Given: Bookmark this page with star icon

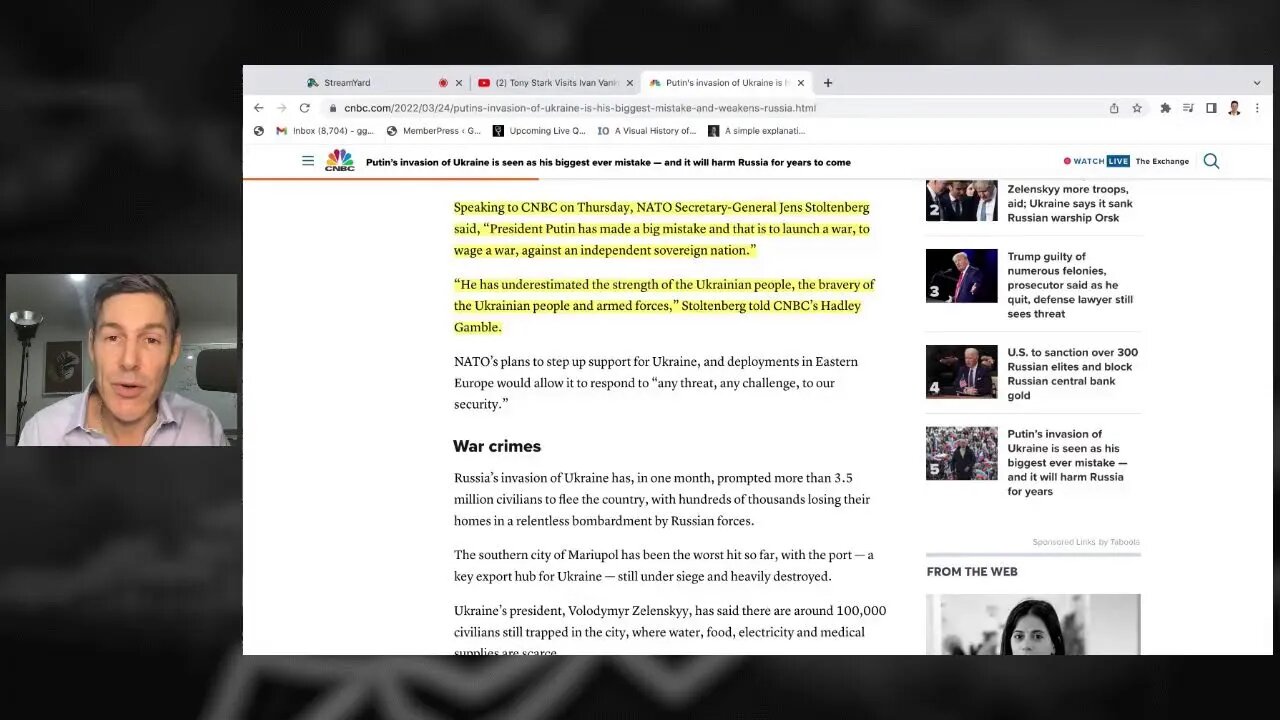Looking at the screenshot, I should [1137, 108].
